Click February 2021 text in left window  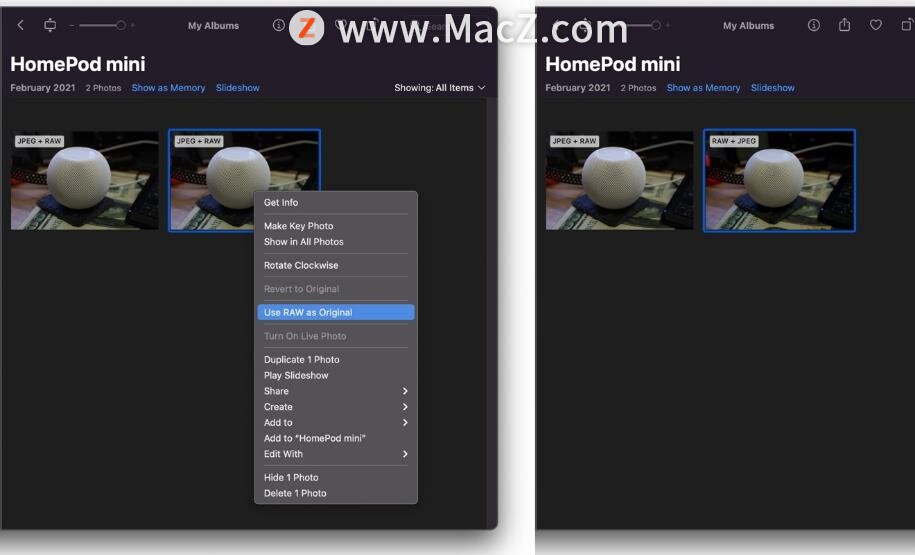click(x=43, y=88)
